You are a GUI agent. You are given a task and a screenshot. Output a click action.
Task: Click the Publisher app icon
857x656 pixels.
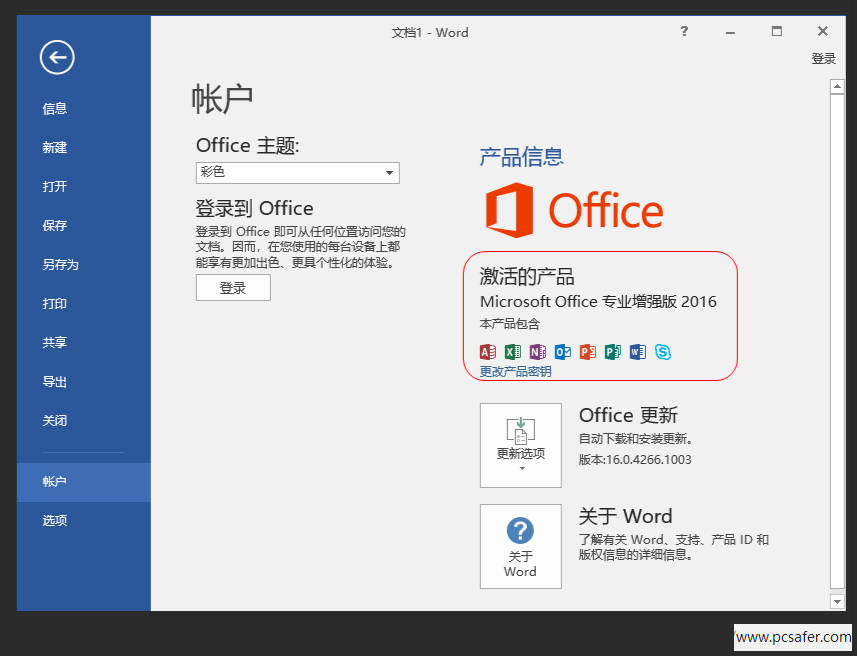613,352
